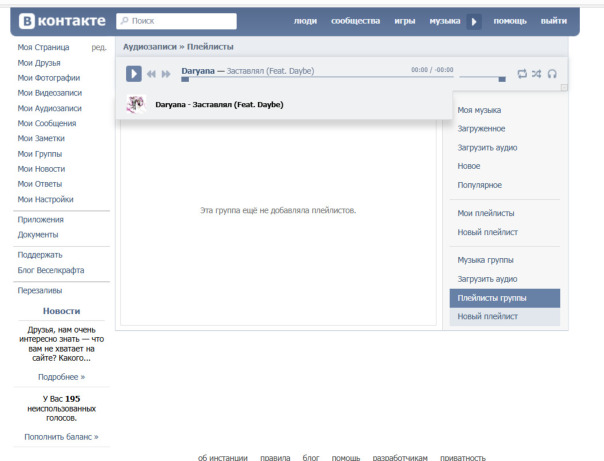
Task: Open Мои Заметки
Action: 41,138
